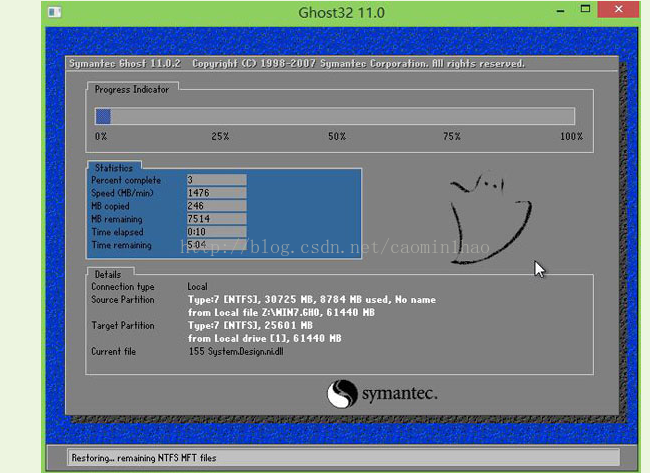The image size is (650, 473).
Task: Click the Target Partition label
Action: click(x=123, y=325)
